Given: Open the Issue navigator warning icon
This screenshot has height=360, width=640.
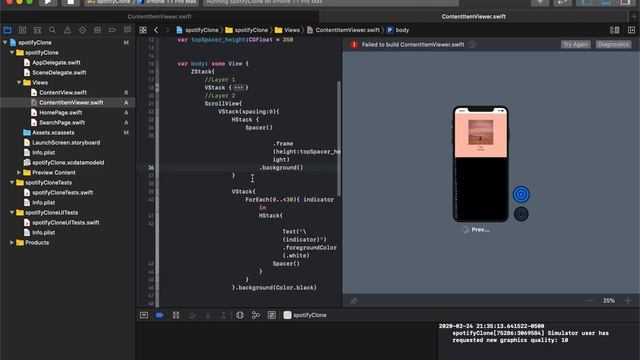Looking at the screenshot, I should pos(67,30).
